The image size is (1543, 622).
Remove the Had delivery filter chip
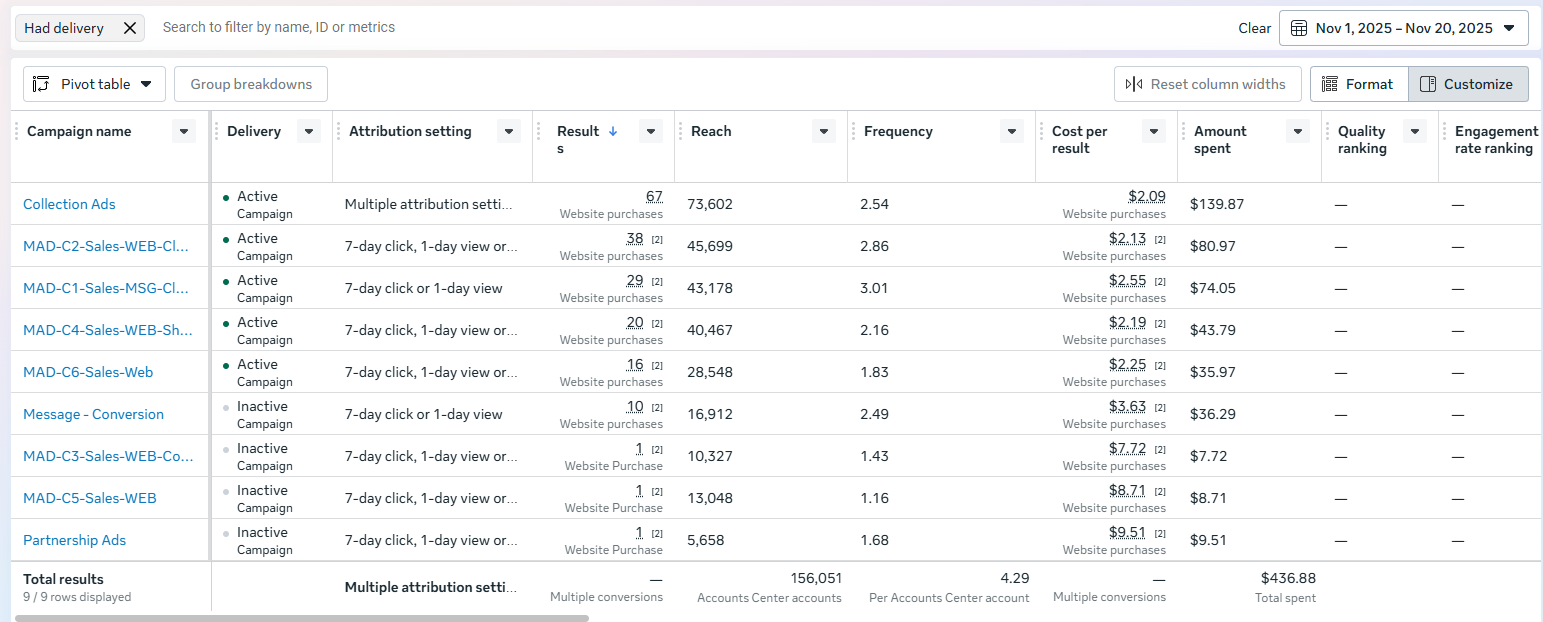(x=130, y=28)
